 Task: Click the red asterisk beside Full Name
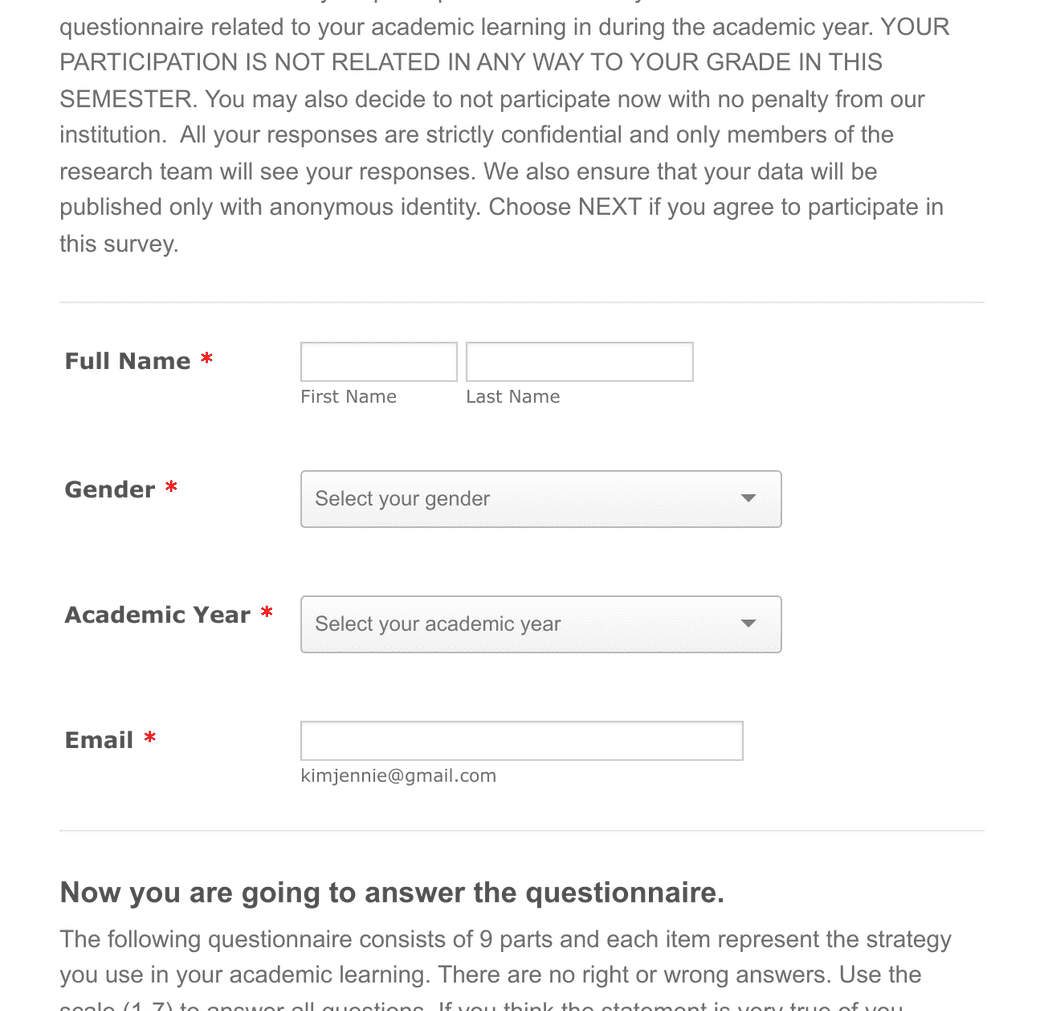(x=206, y=360)
